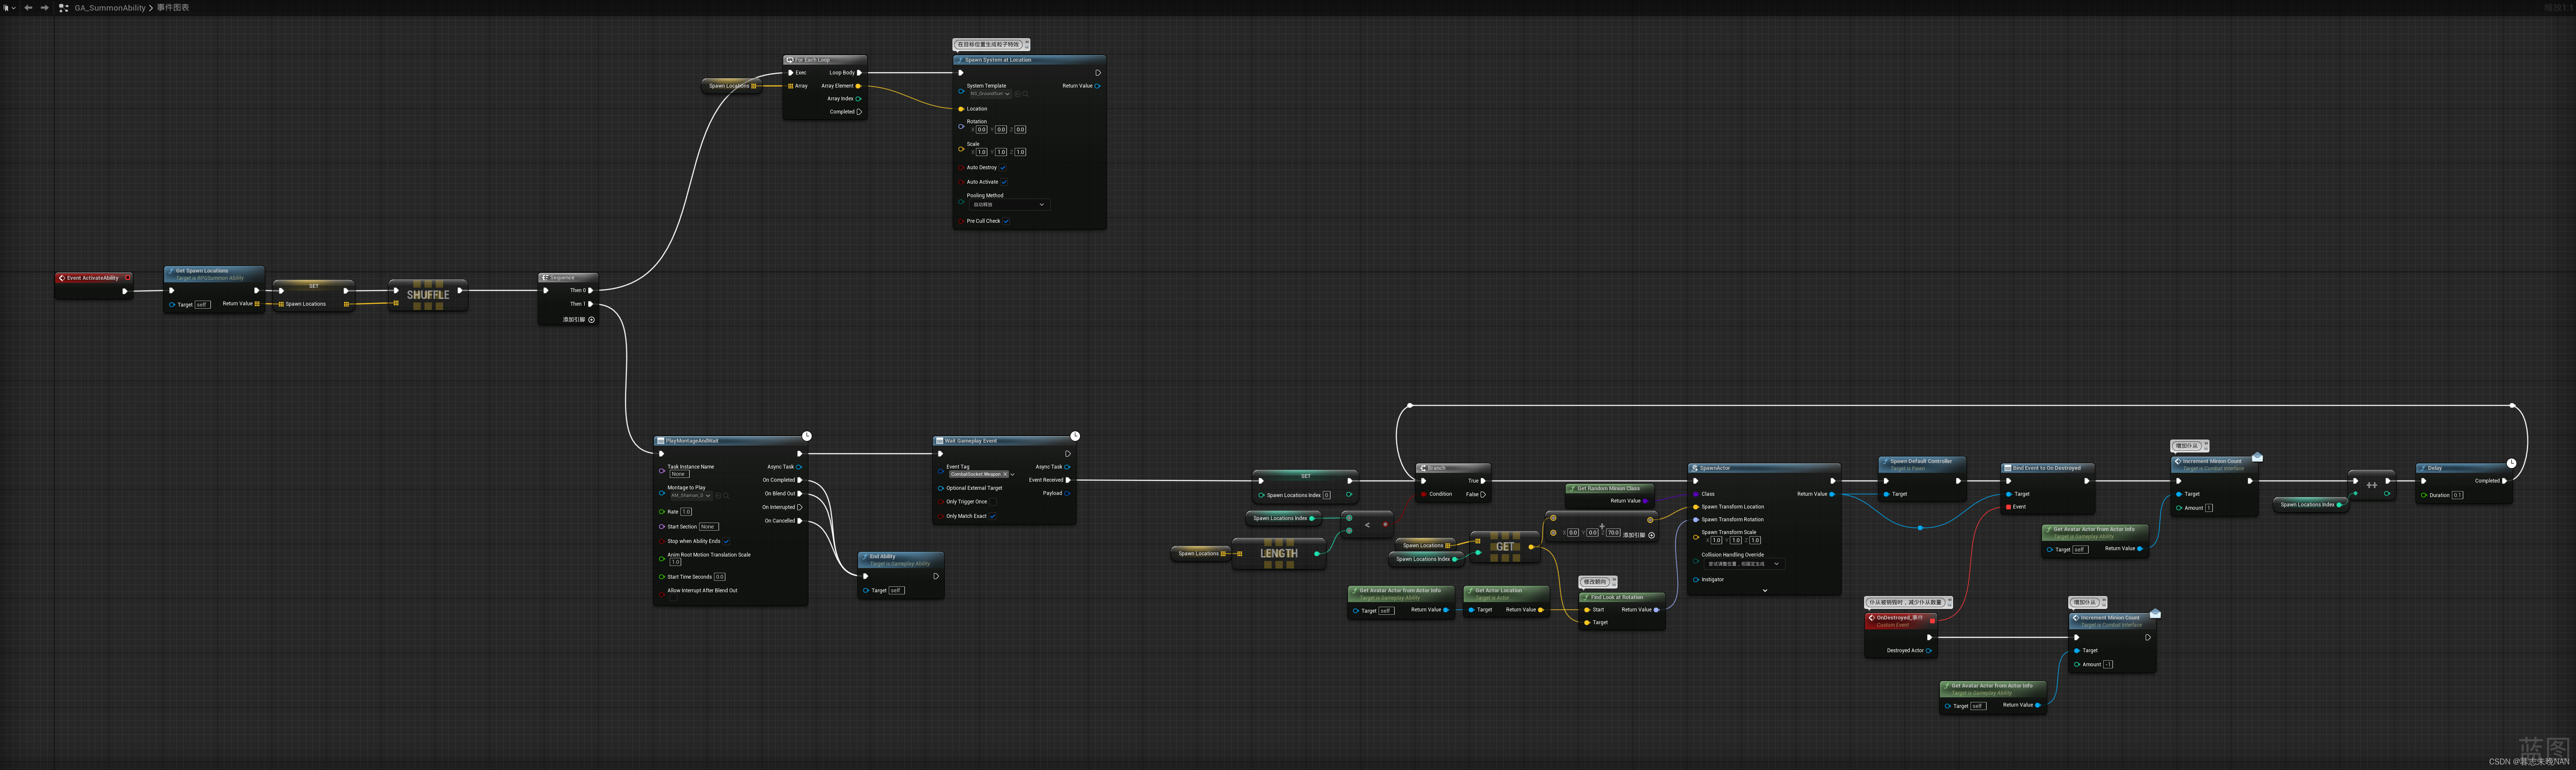Click the SHUFFLE array node
The height and width of the screenshot is (770, 2576).
(x=428, y=295)
